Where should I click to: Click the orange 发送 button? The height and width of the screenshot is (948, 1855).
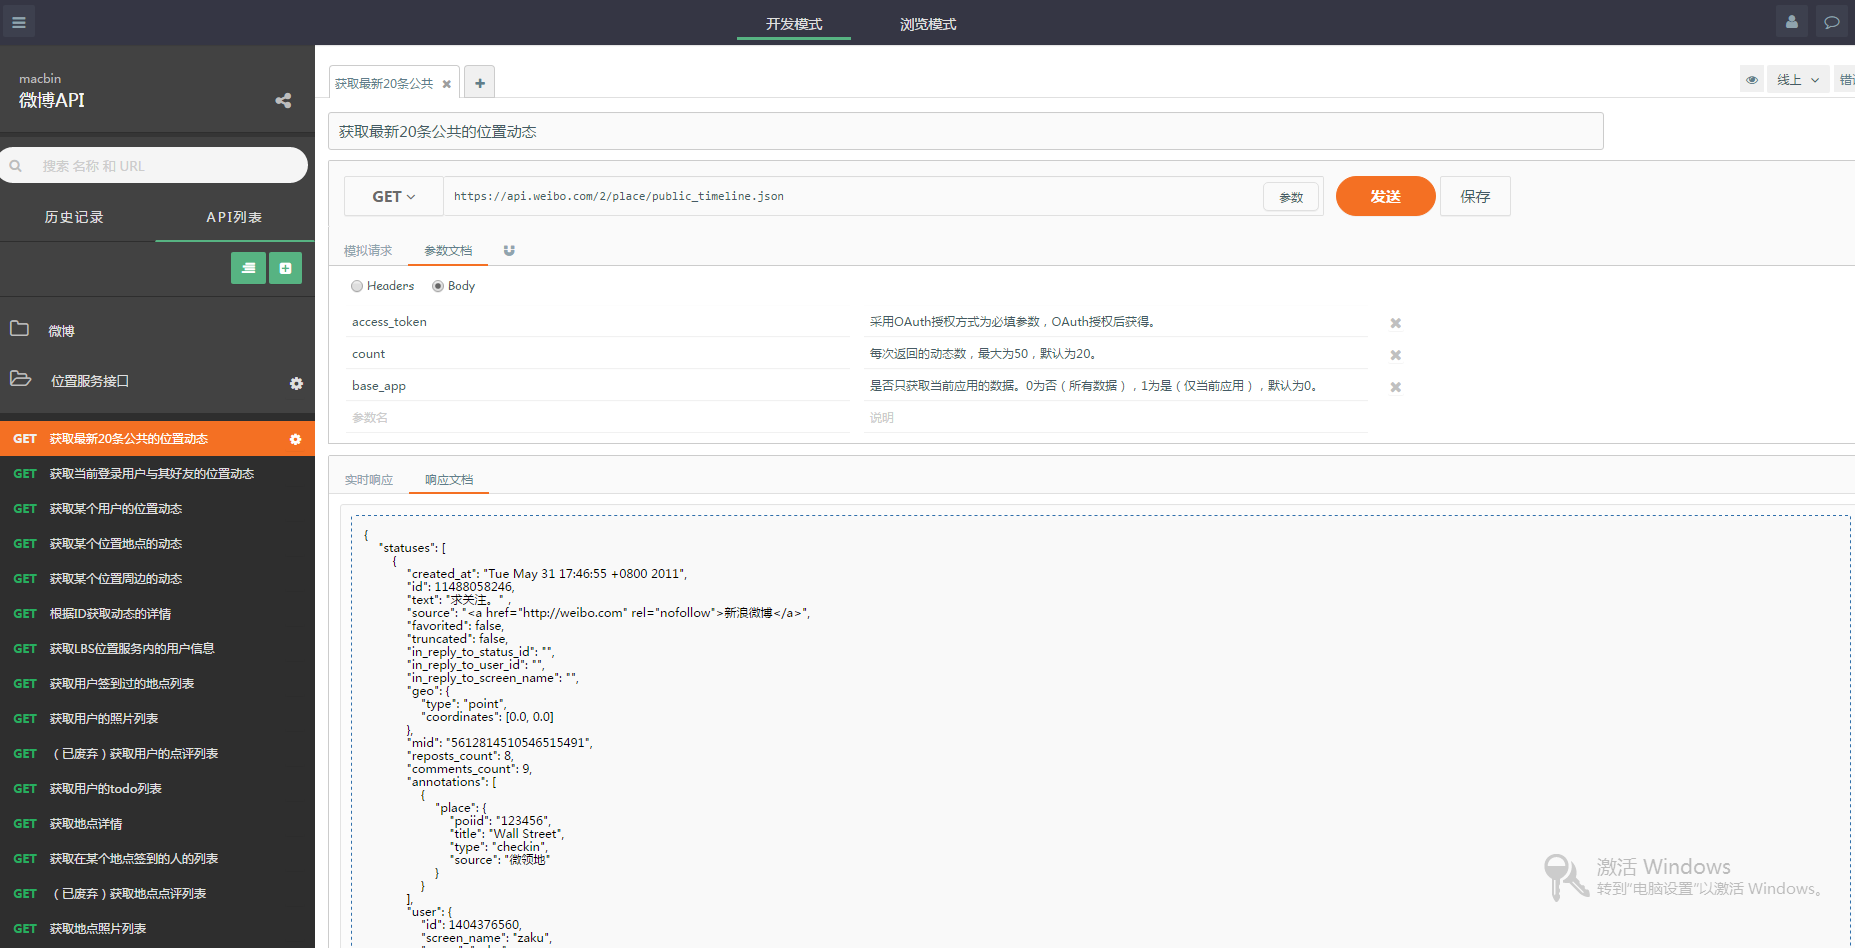[1385, 196]
